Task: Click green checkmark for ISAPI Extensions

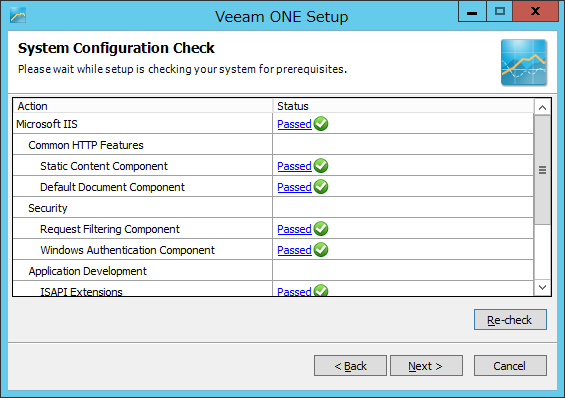Action: [321, 290]
